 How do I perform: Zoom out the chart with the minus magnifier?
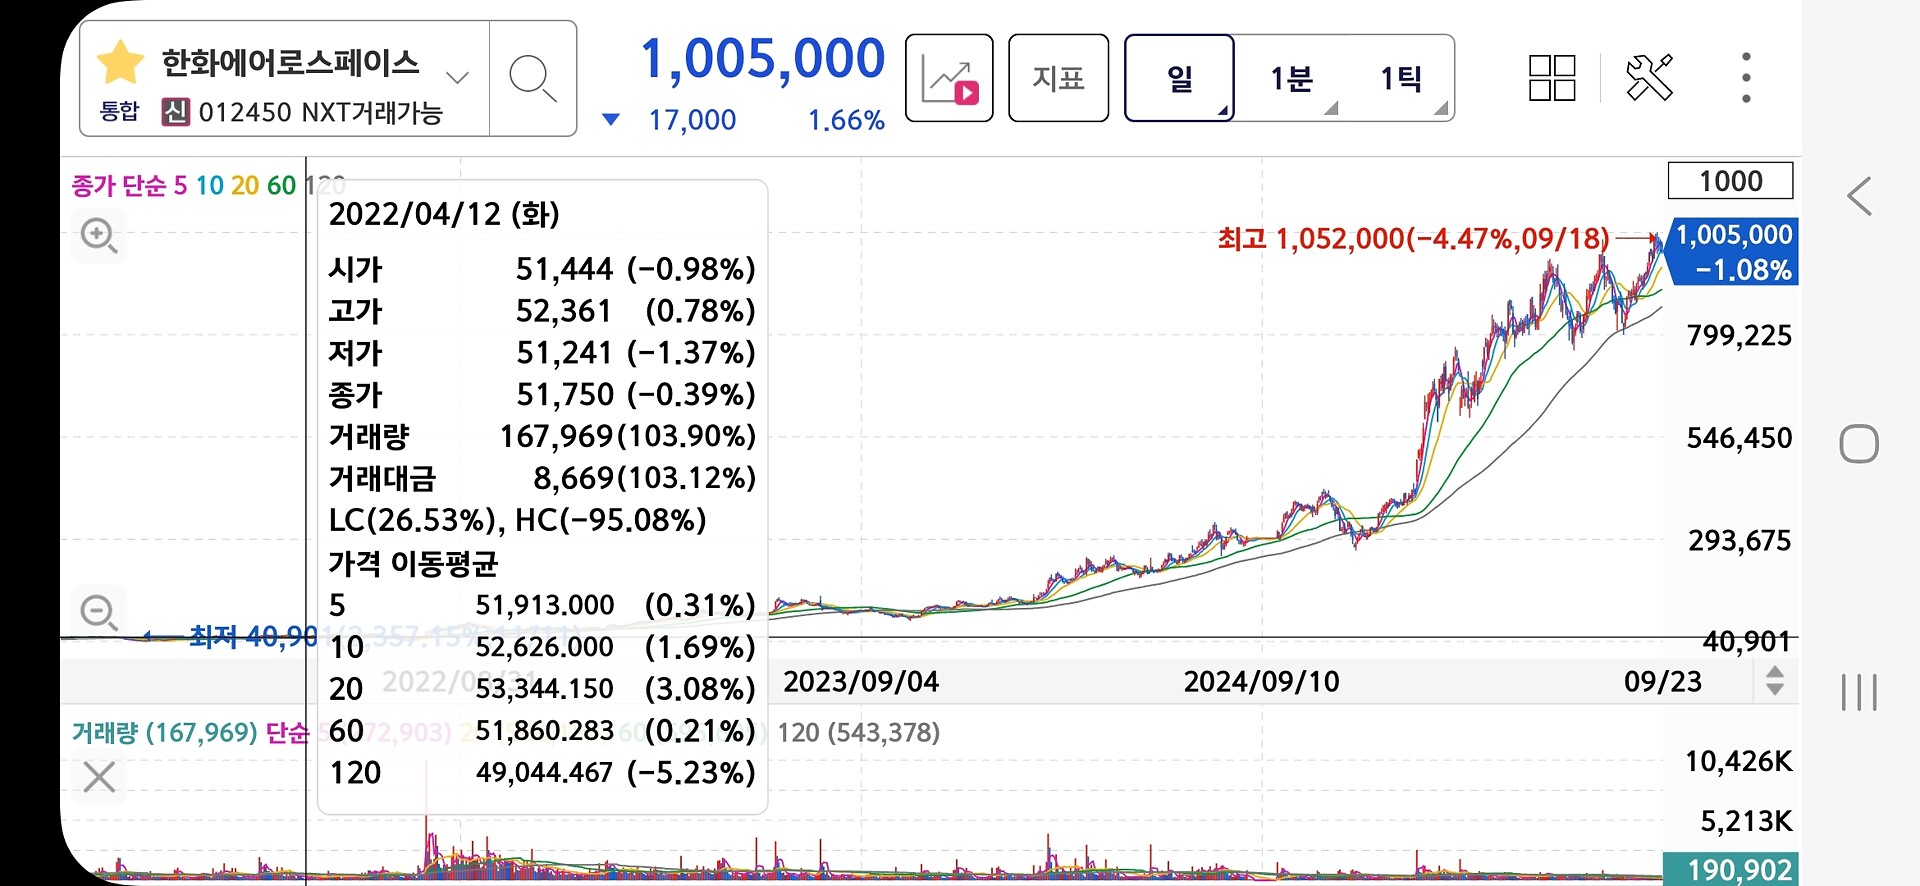[98, 611]
